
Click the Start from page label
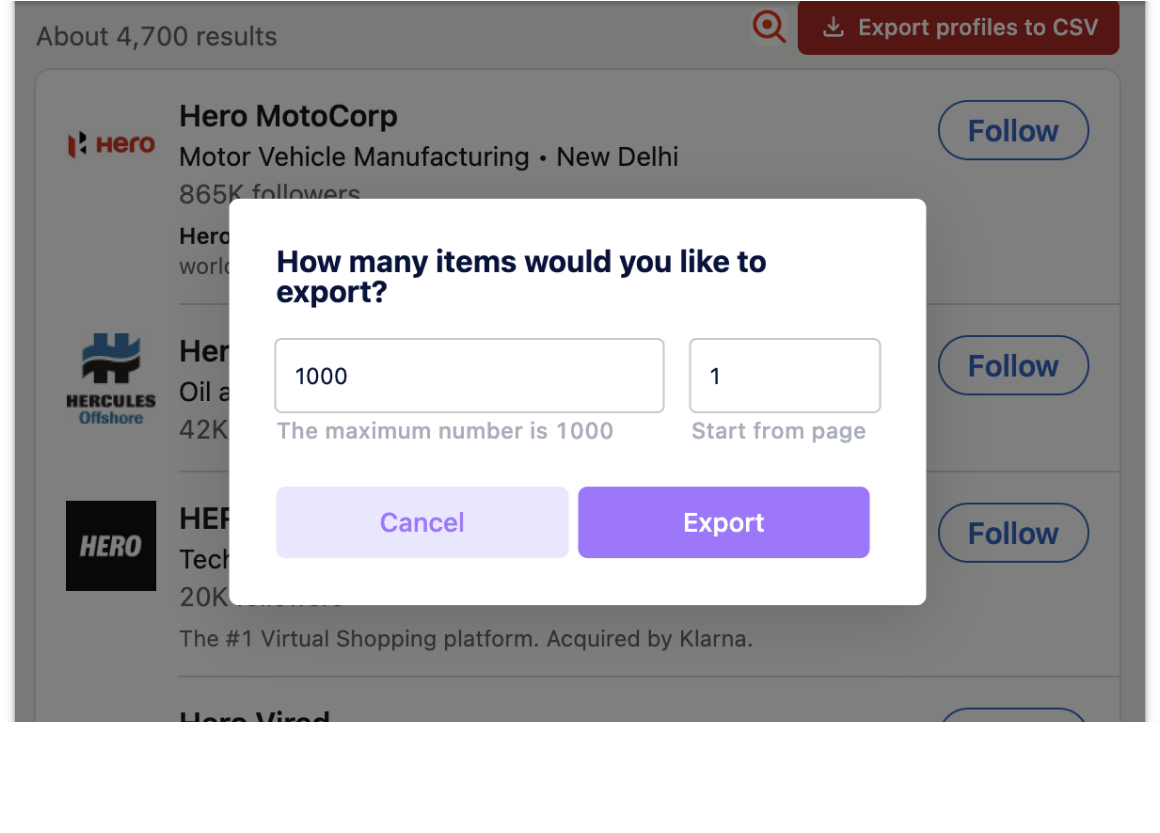click(x=778, y=431)
